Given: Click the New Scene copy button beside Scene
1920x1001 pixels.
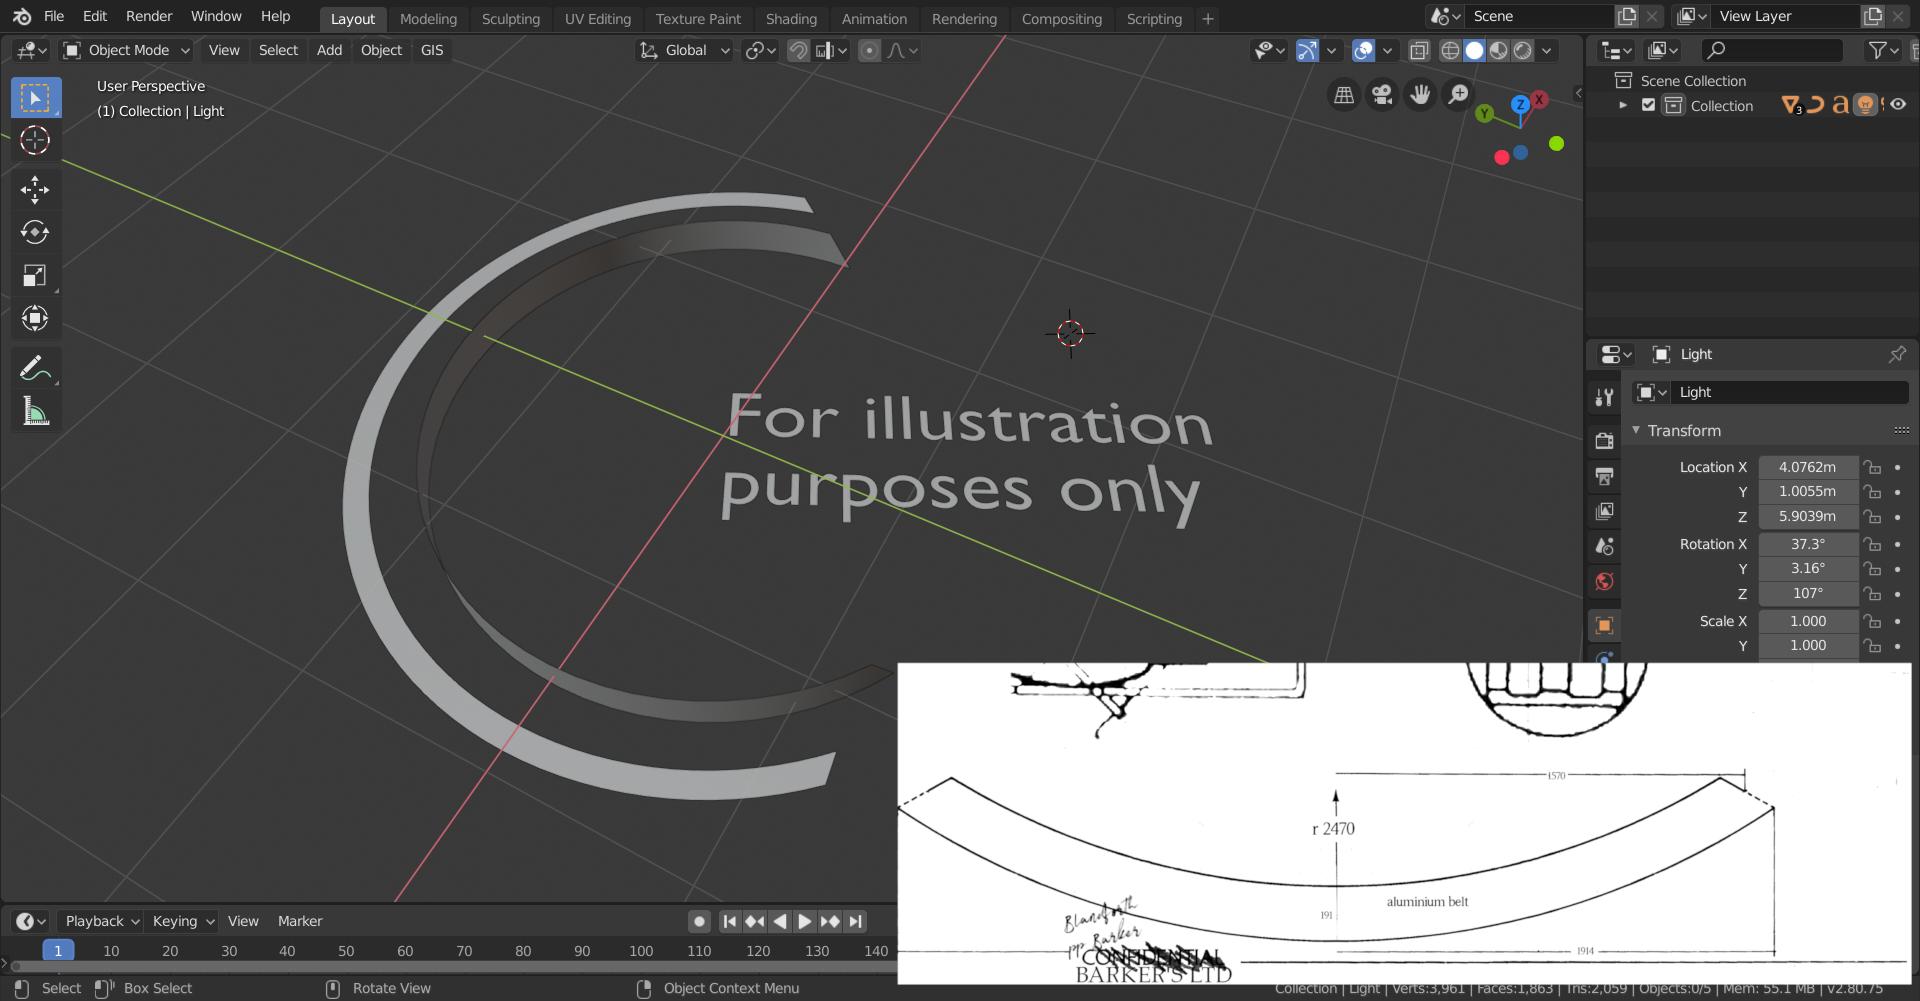Looking at the screenshot, I should [1627, 16].
